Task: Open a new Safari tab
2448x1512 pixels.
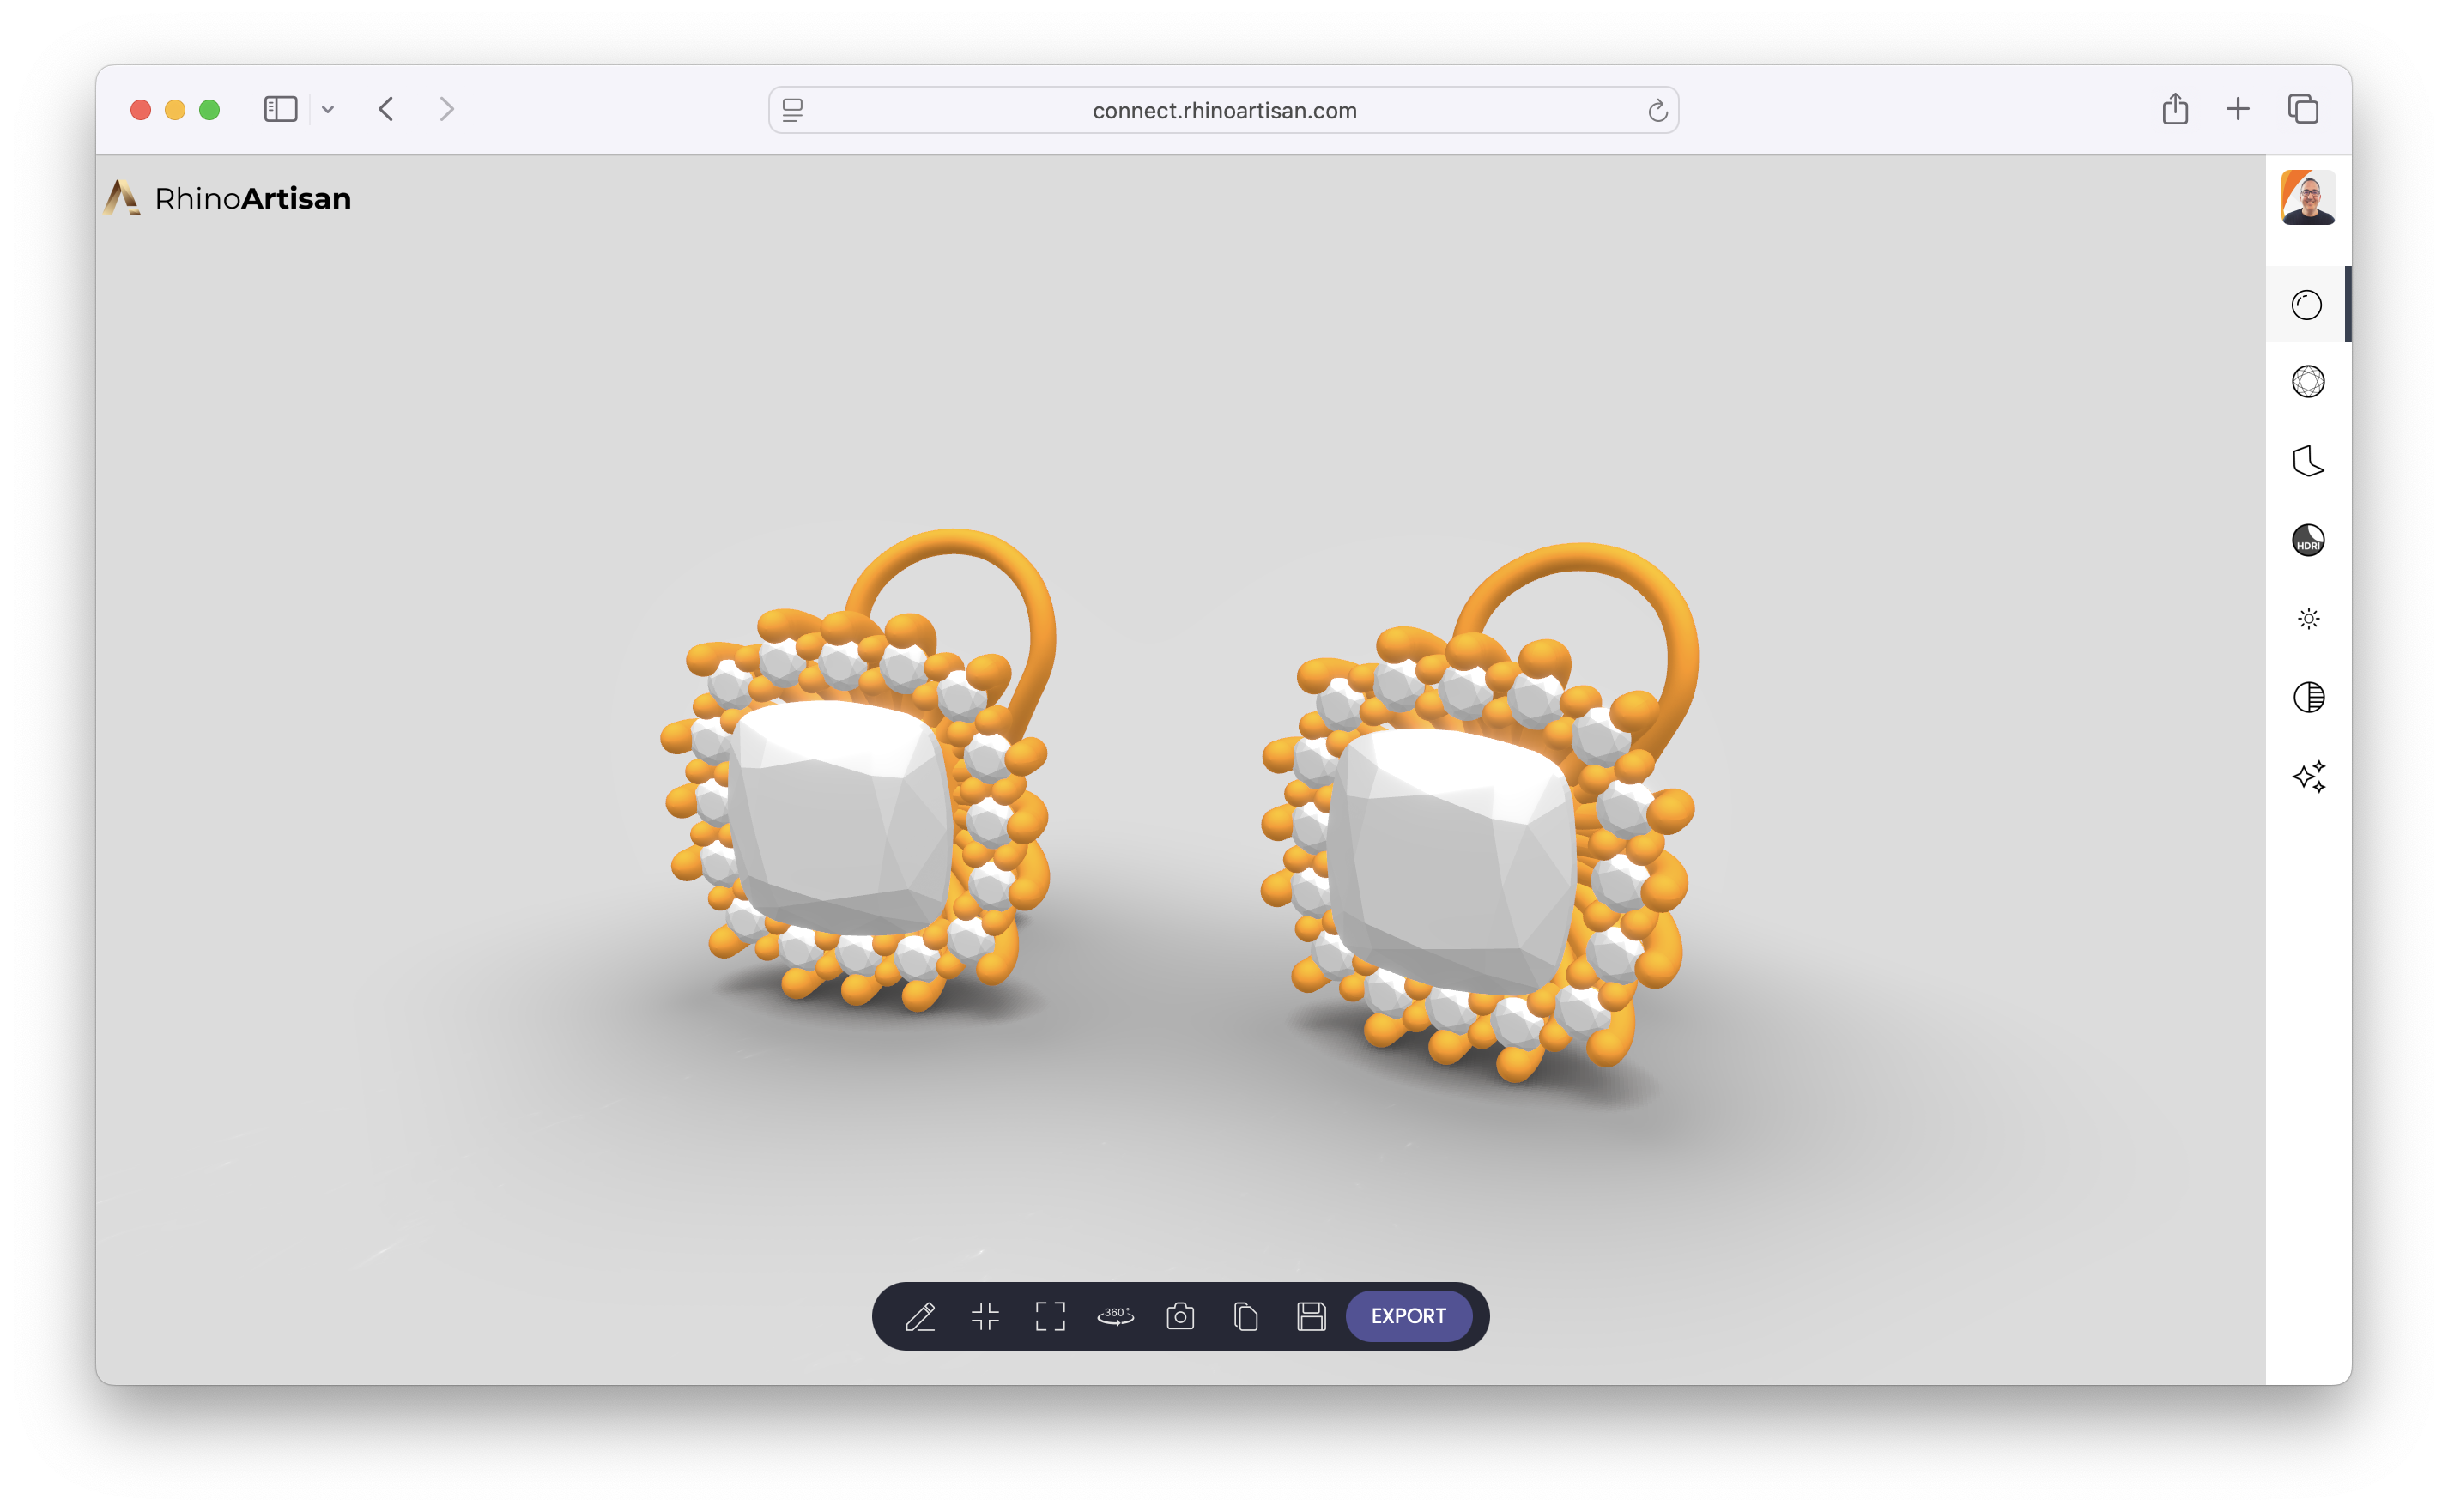Action: pos(2238,109)
